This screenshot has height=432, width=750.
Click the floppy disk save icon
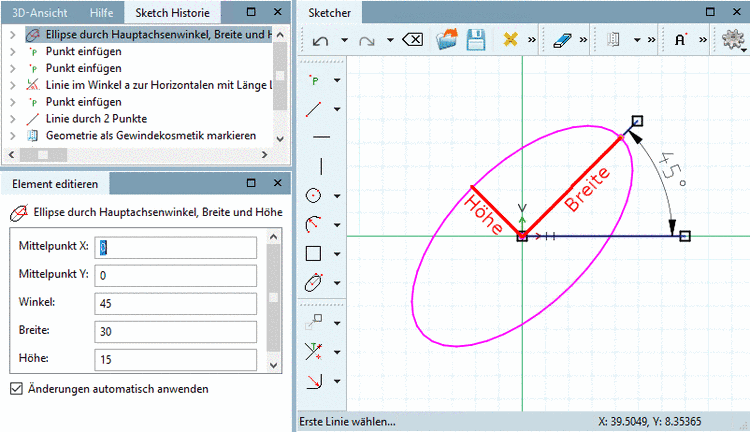point(476,40)
